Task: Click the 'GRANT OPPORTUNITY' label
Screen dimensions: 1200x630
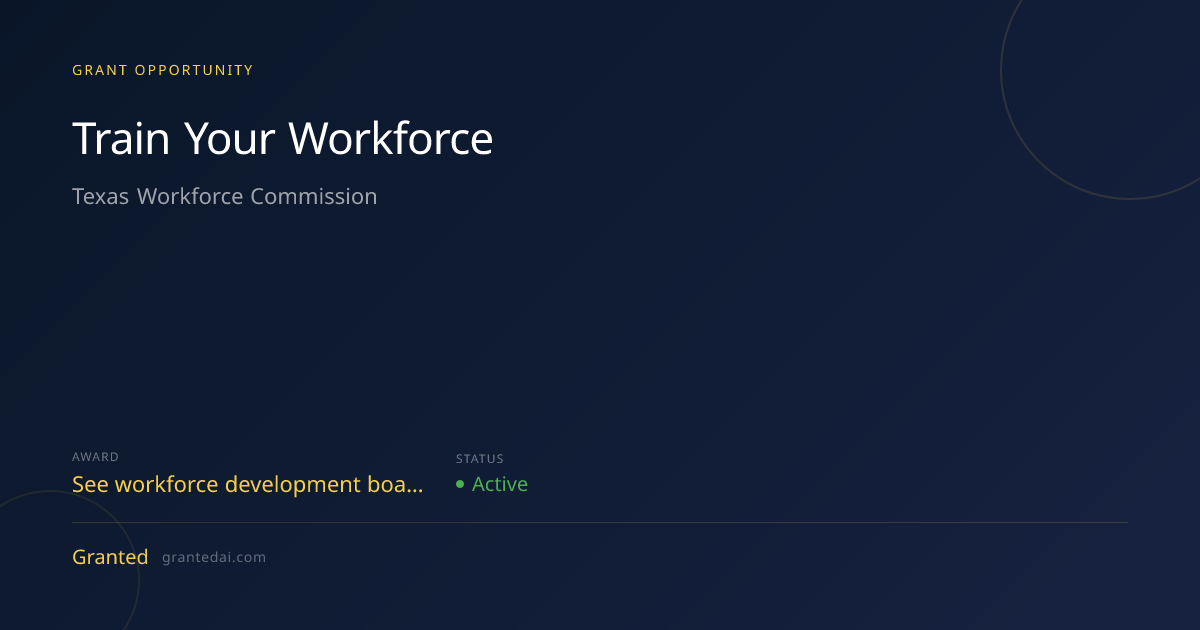Action: tap(163, 70)
